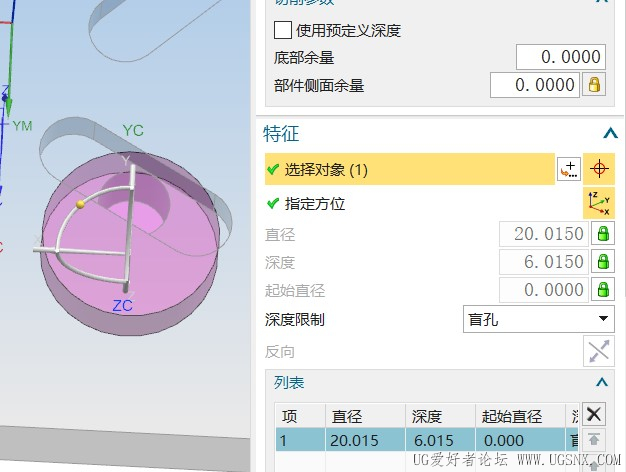Toggle lock next to 部件侧面余量
Screen dimensions: 626x472
(594, 84)
